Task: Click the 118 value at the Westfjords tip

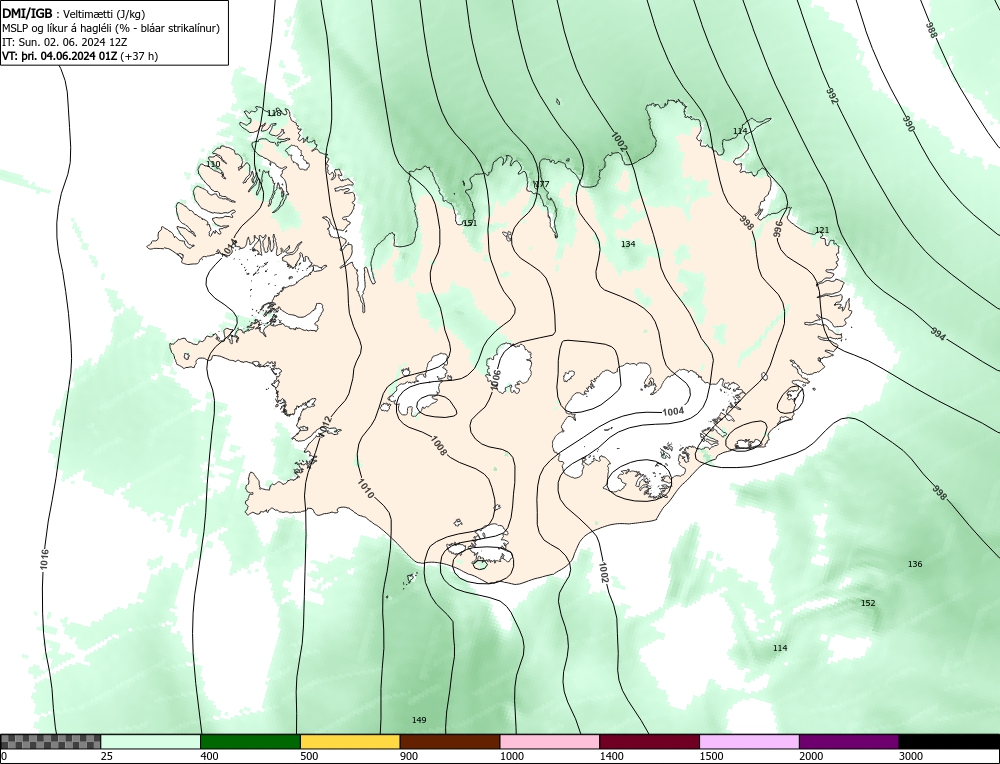Action: click(x=273, y=113)
